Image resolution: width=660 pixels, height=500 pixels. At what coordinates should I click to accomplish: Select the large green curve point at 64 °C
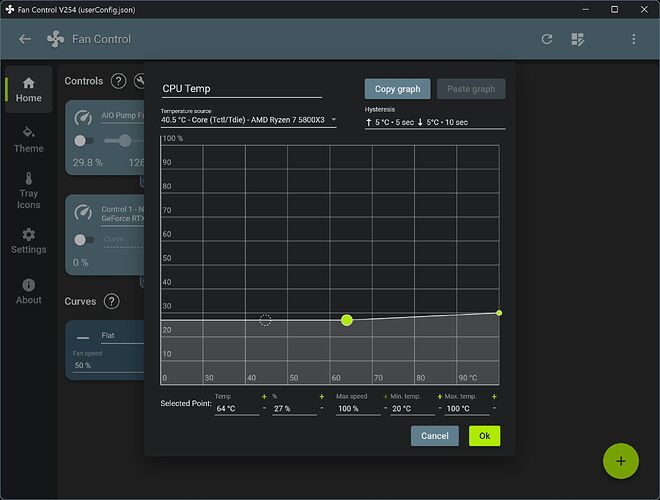pos(347,320)
